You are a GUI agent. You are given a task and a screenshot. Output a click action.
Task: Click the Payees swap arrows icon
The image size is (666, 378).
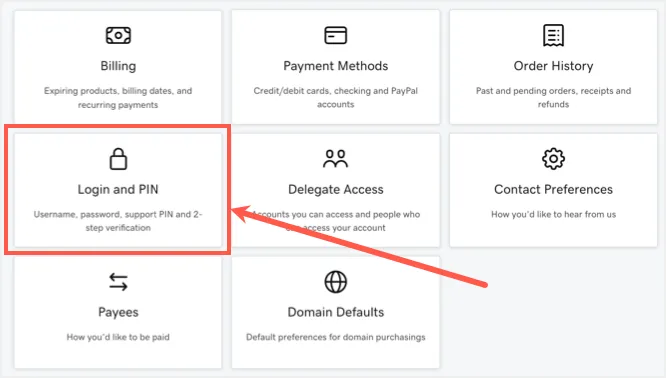point(118,282)
